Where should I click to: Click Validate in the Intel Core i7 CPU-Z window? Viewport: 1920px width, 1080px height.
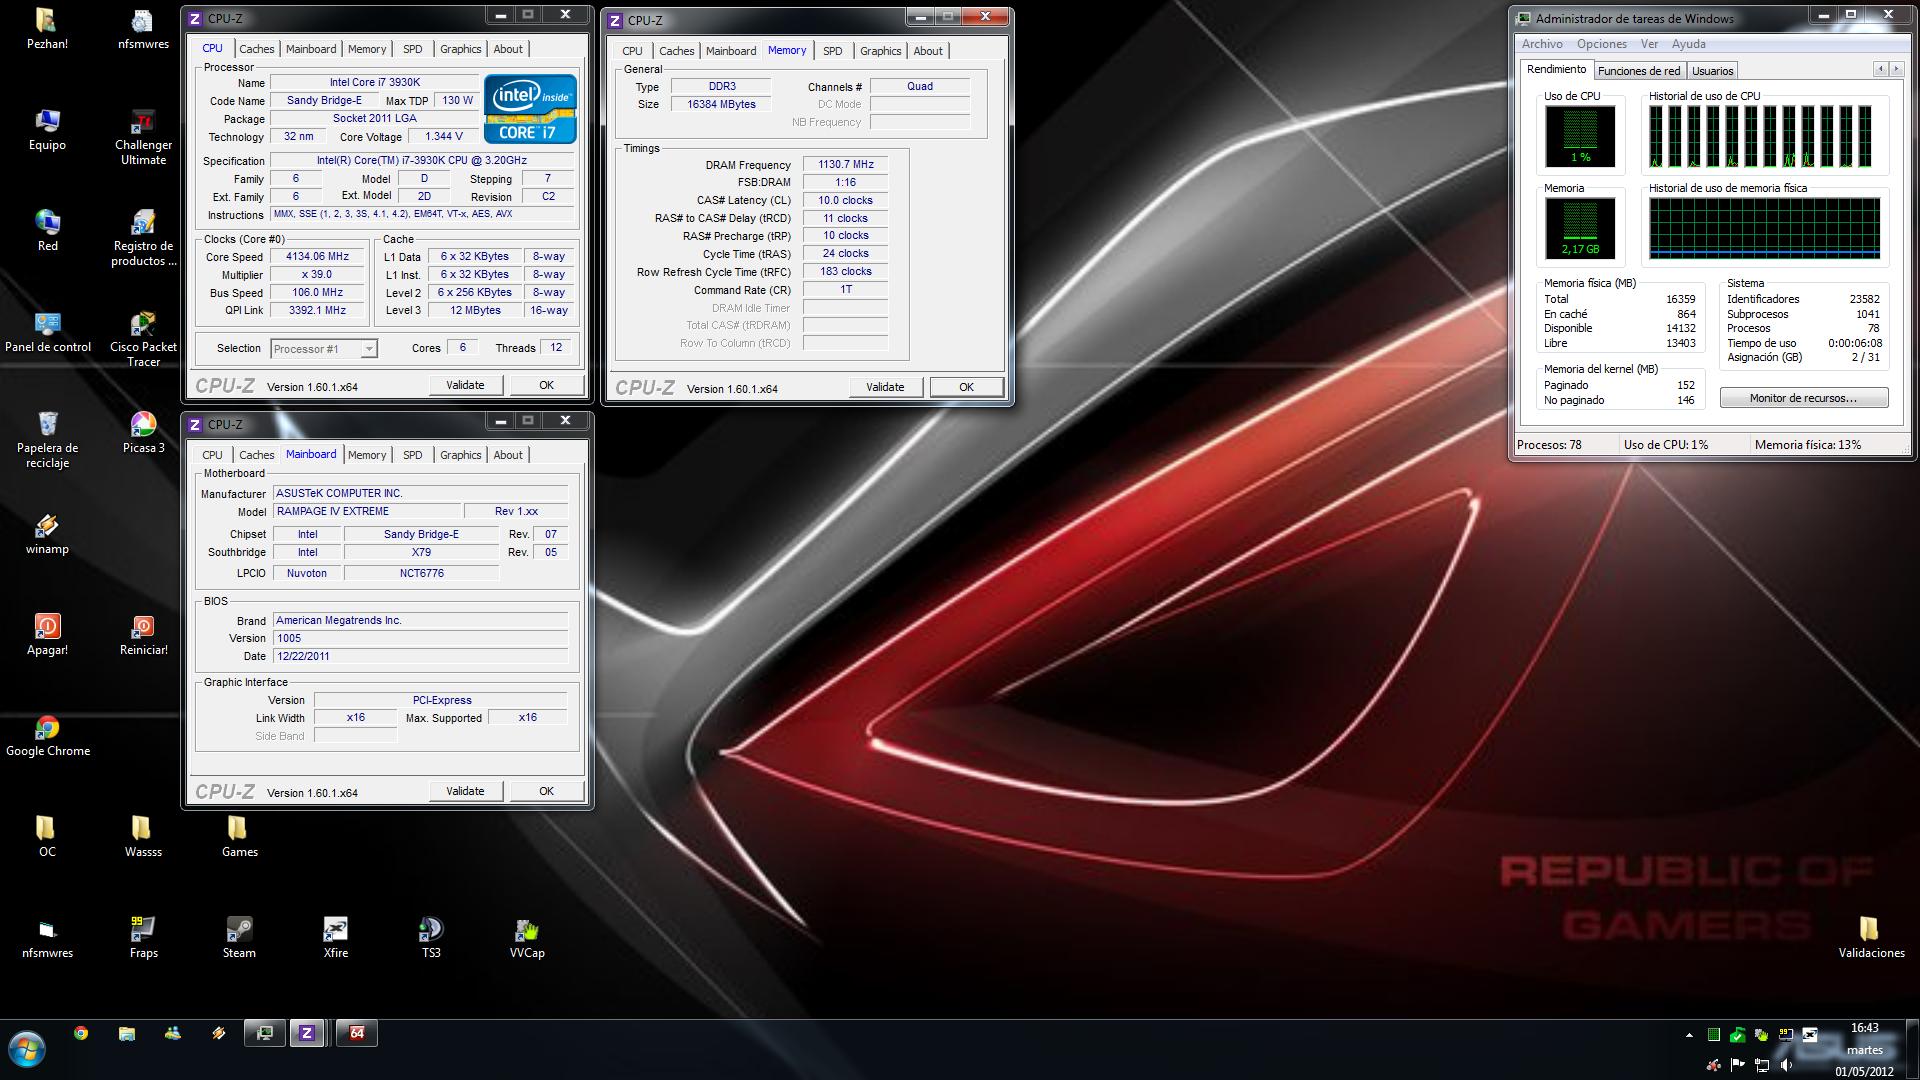pos(465,385)
